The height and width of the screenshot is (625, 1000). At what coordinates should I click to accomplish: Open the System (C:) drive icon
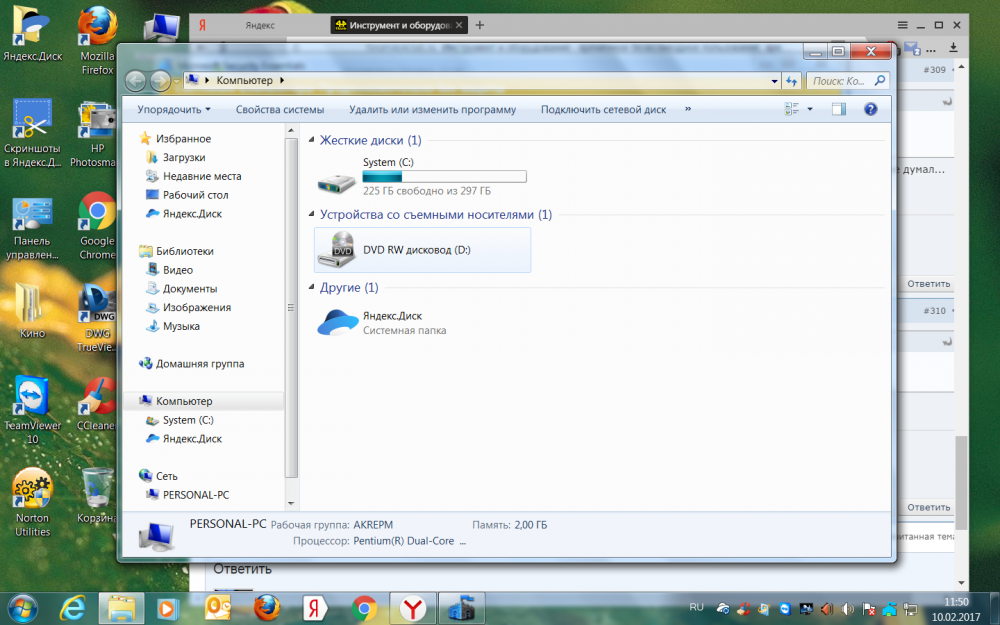(x=337, y=182)
